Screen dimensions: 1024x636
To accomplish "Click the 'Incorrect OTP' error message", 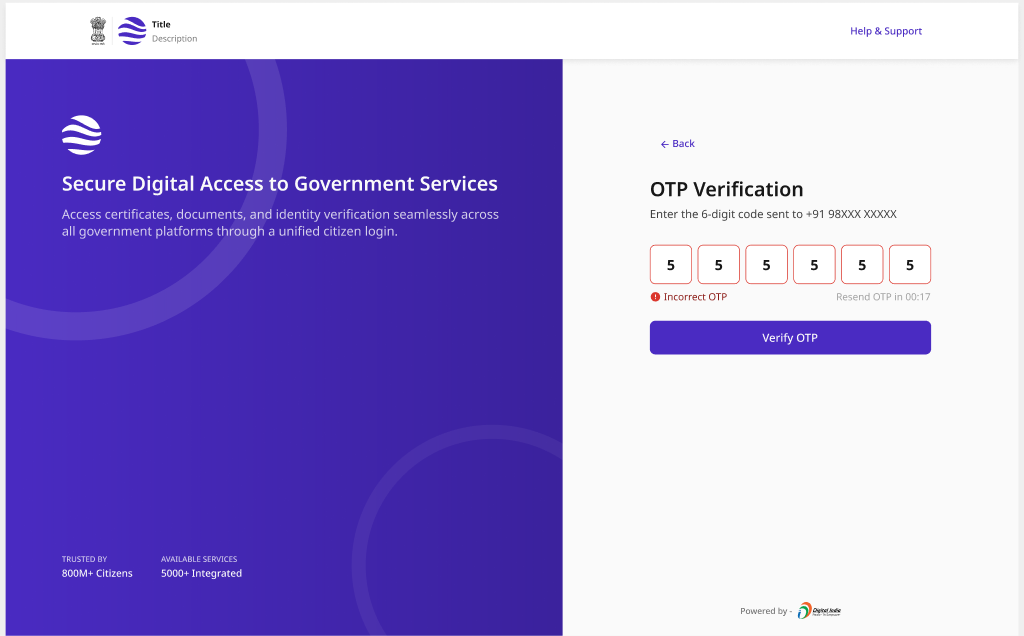I will (695, 296).
